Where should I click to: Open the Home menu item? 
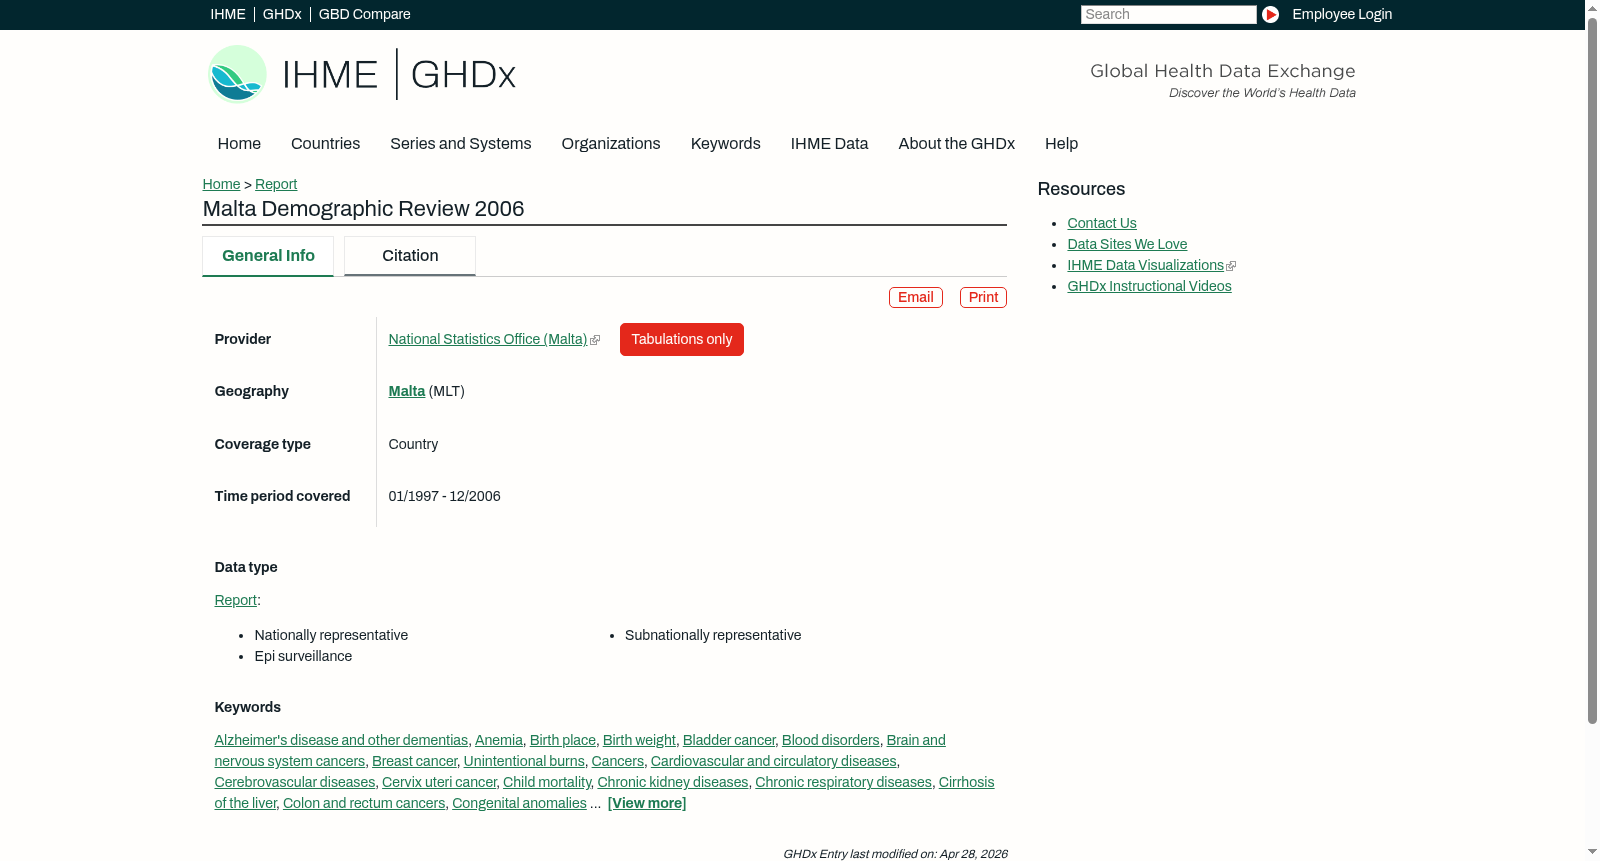coord(239,144)
